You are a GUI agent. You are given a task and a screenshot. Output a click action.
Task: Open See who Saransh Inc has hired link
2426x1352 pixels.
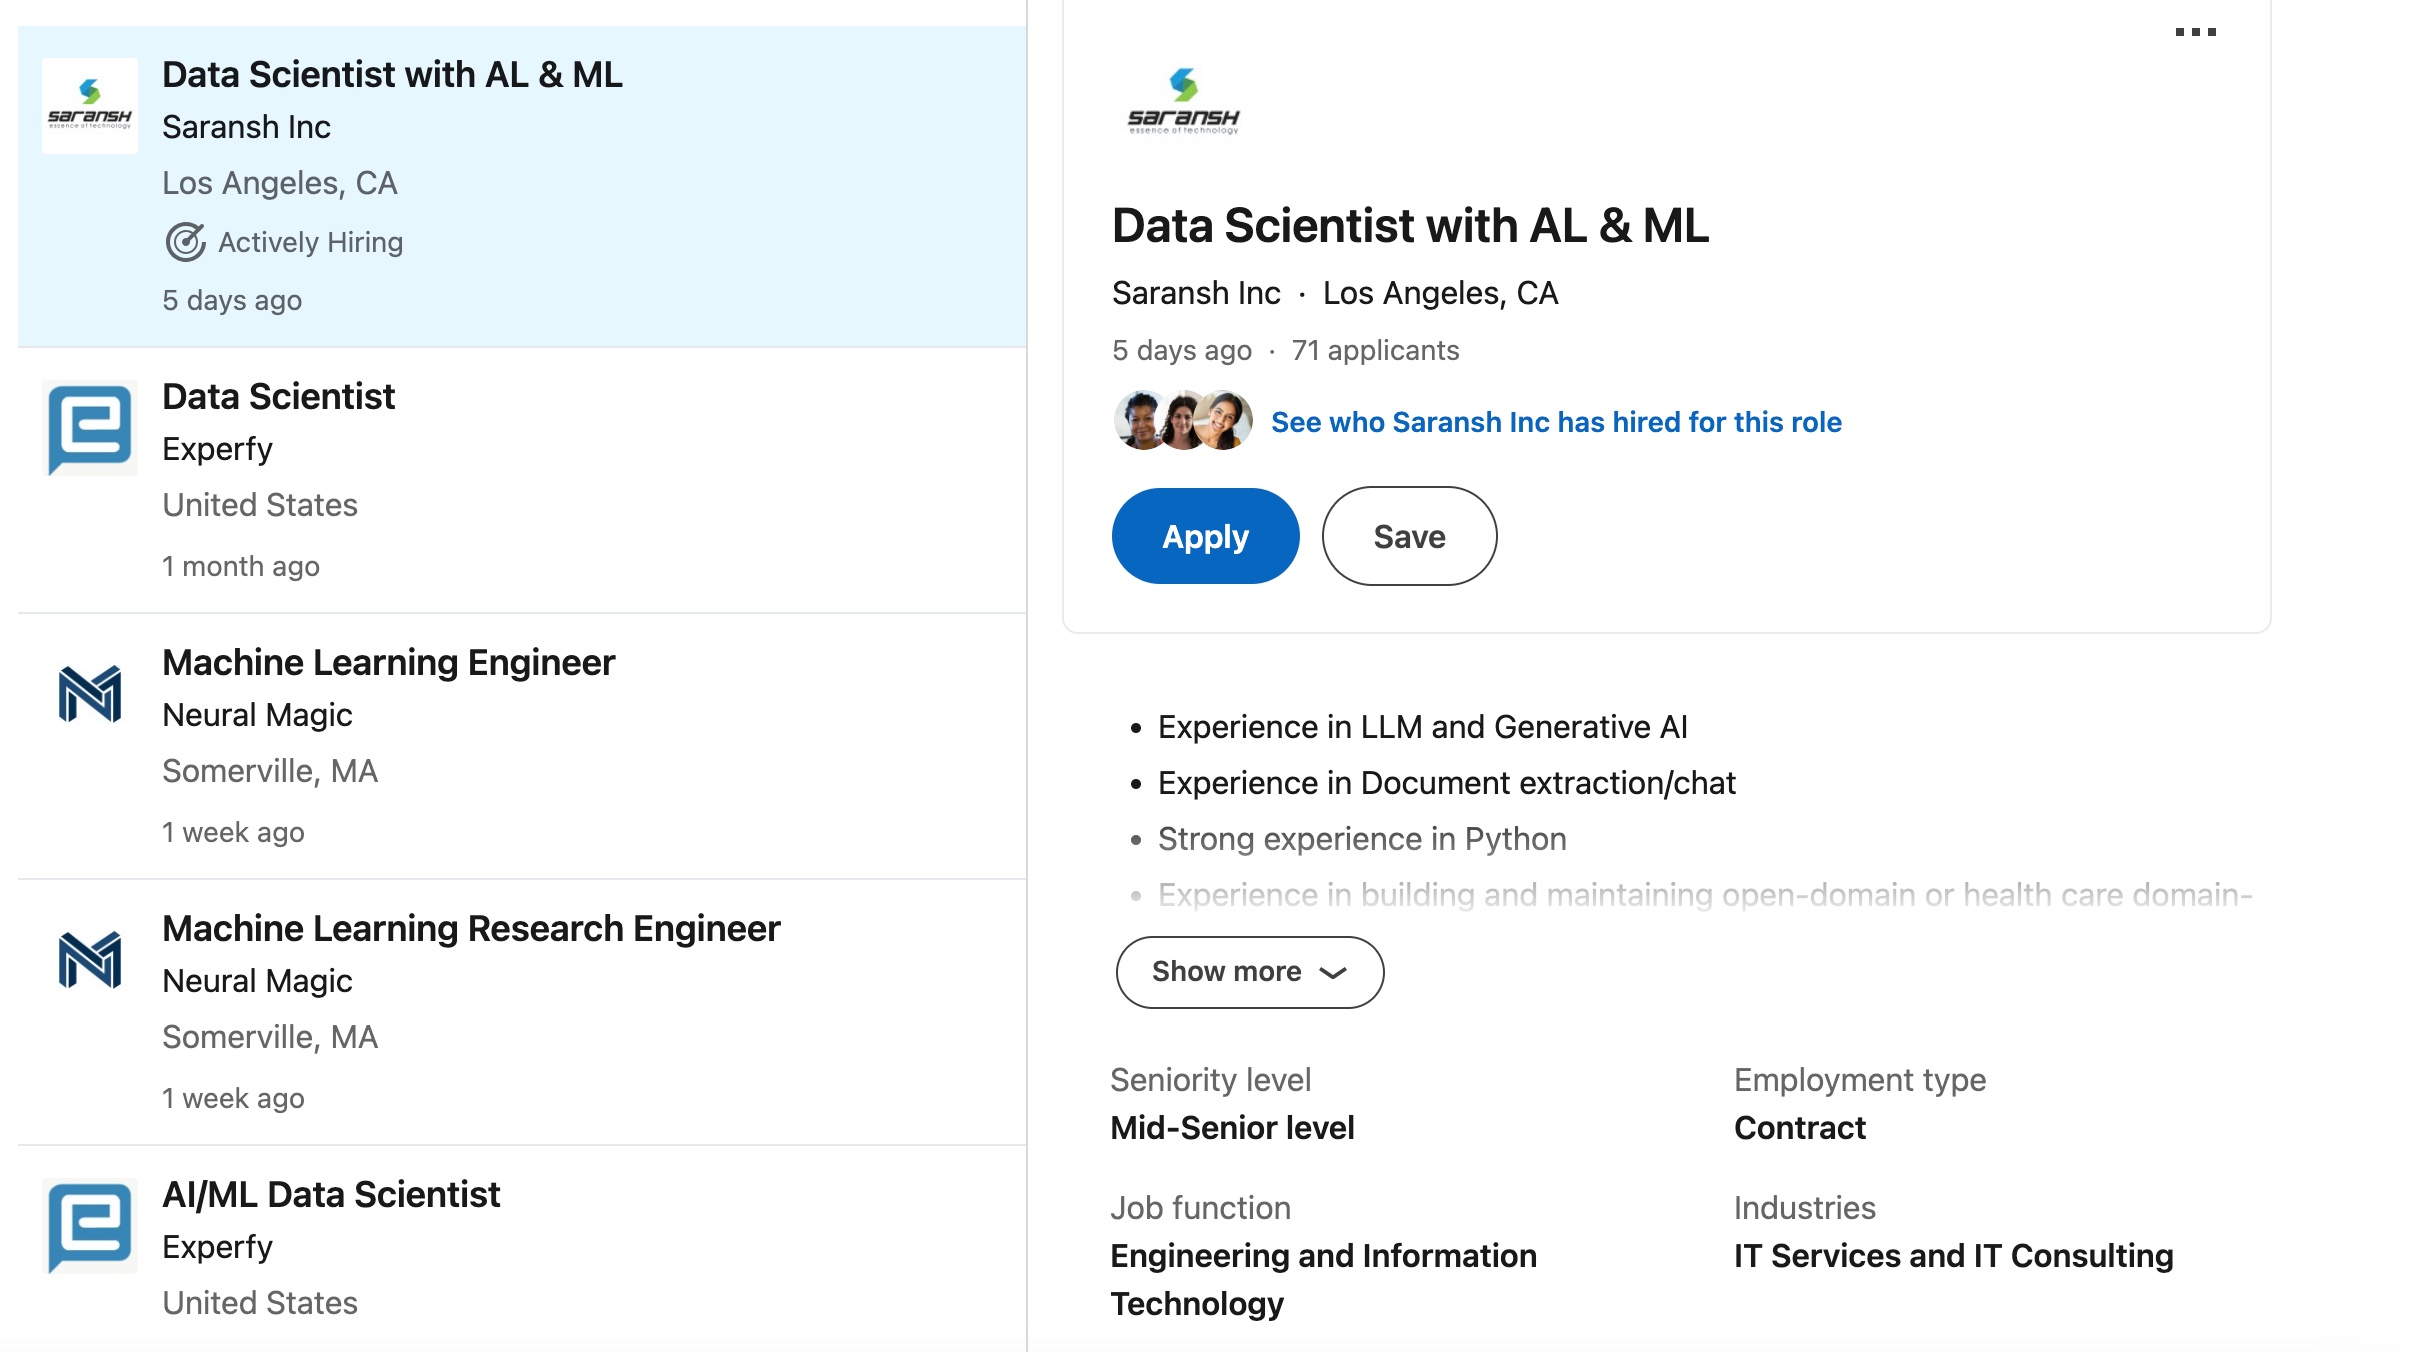(x=1556, y=422)
